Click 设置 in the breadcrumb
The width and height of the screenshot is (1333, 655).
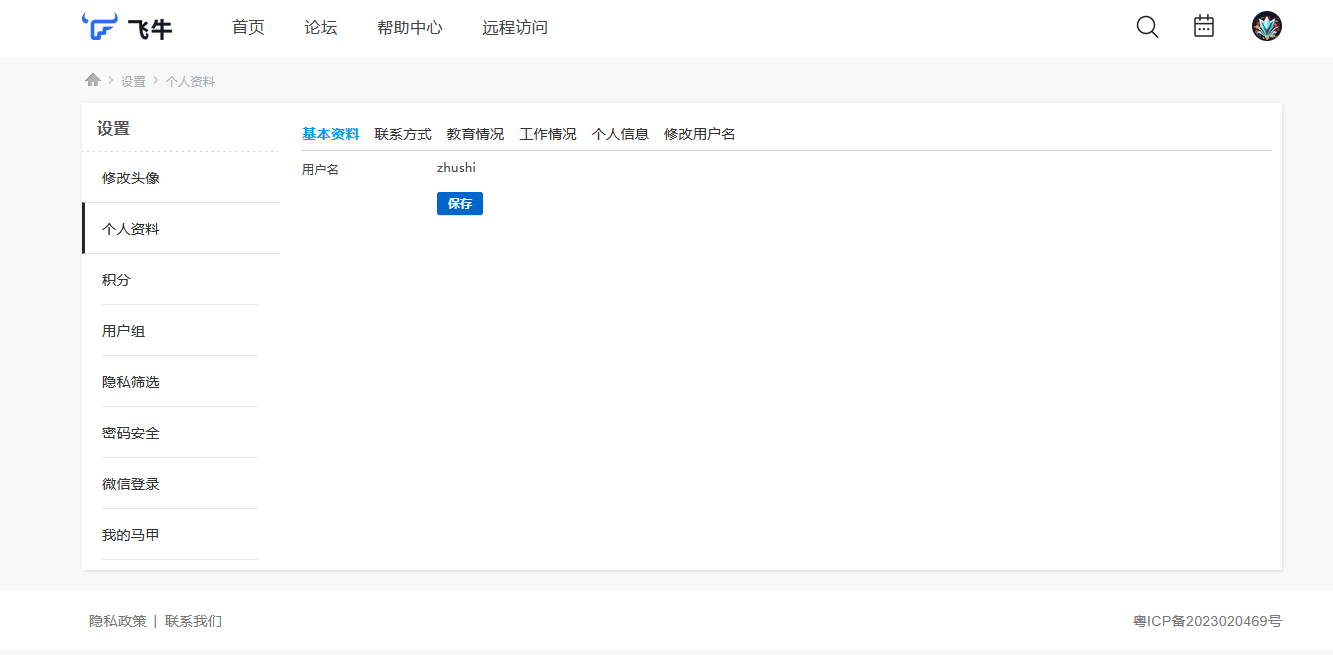pos(133,82)
